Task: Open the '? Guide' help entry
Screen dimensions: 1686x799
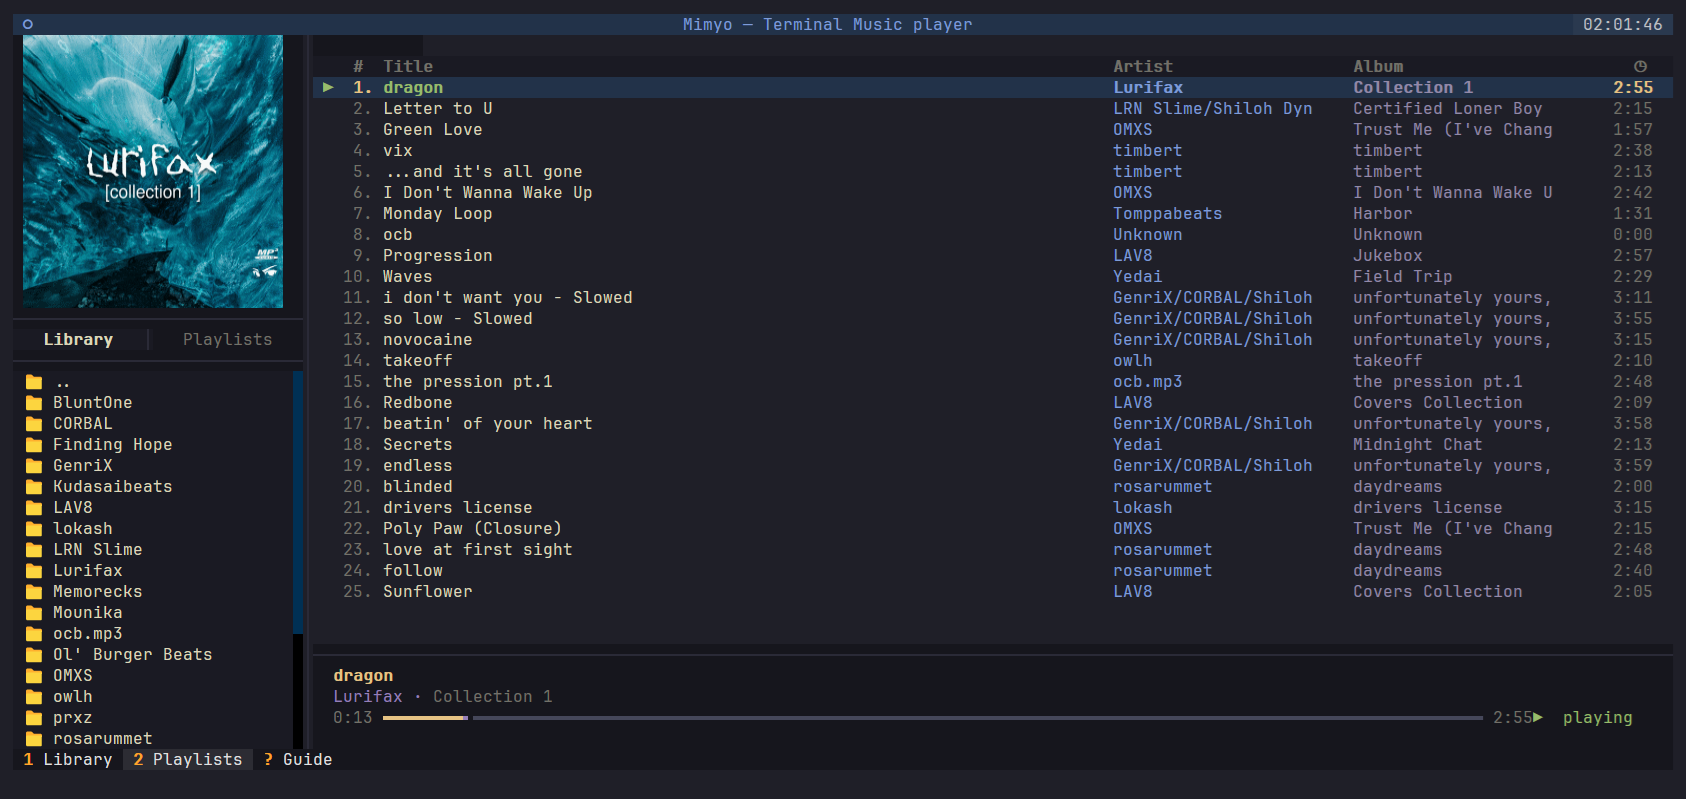Action: point(298,760)
